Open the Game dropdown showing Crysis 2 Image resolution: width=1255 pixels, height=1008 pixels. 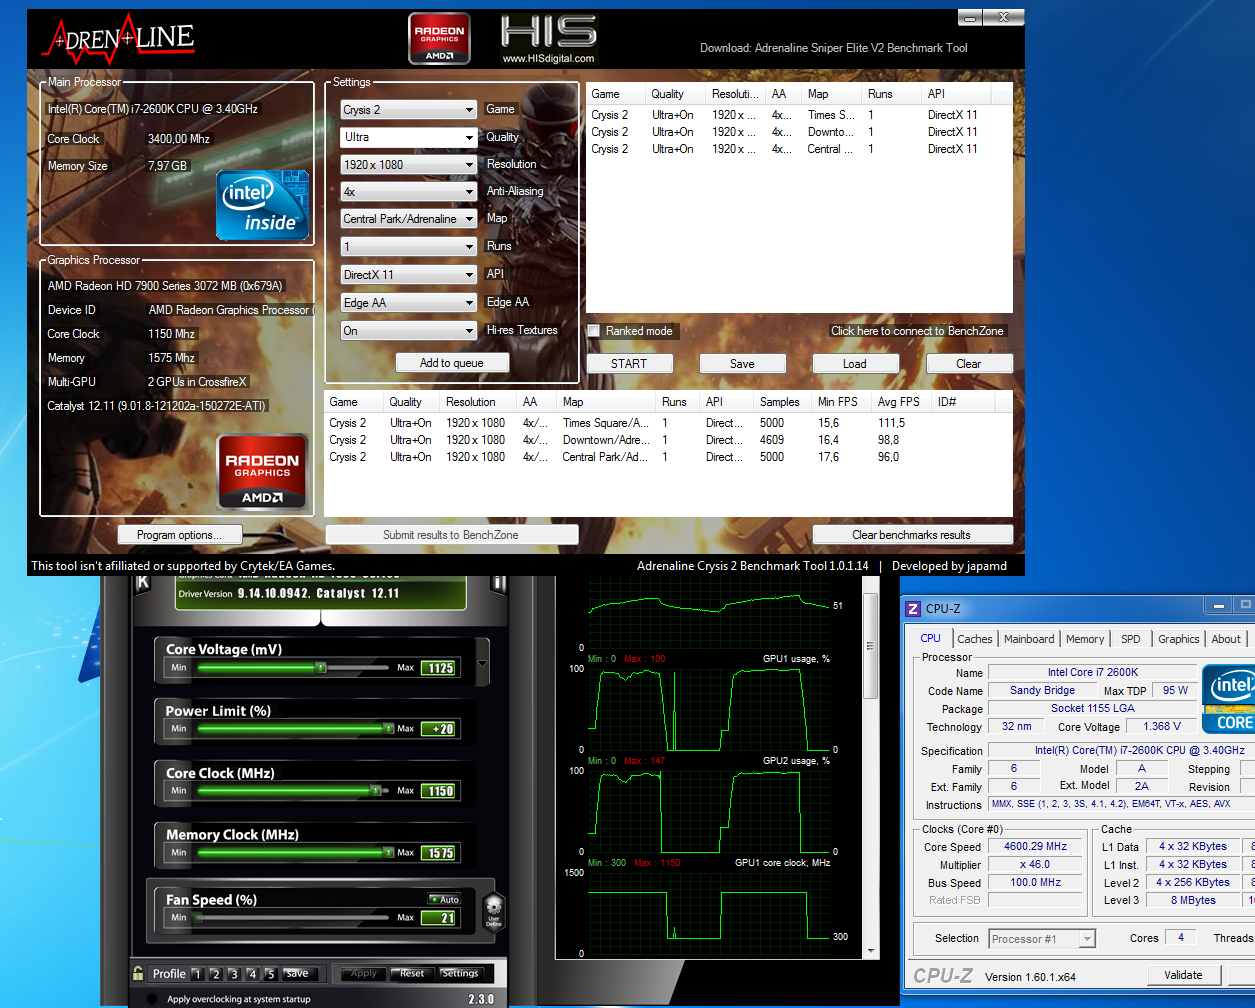coord(408,110)
